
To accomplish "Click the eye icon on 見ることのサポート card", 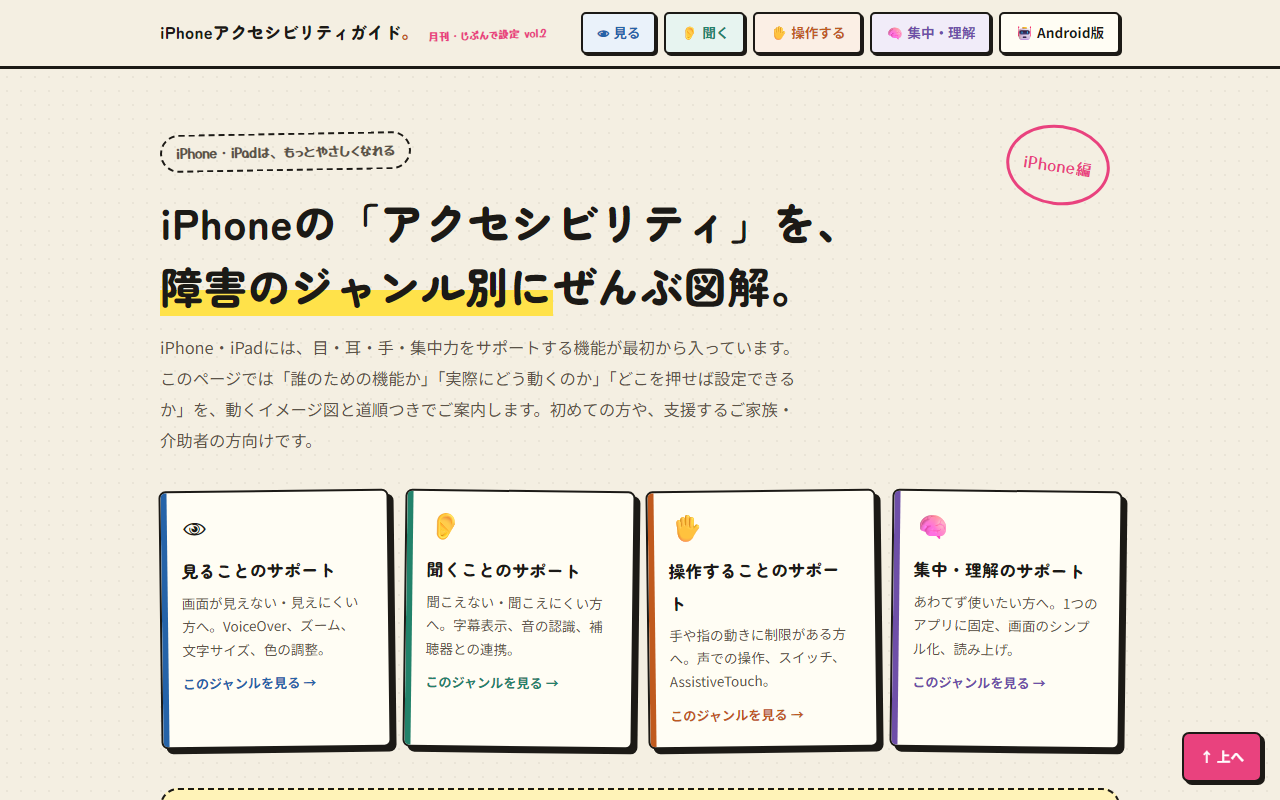I will [194, 529].
